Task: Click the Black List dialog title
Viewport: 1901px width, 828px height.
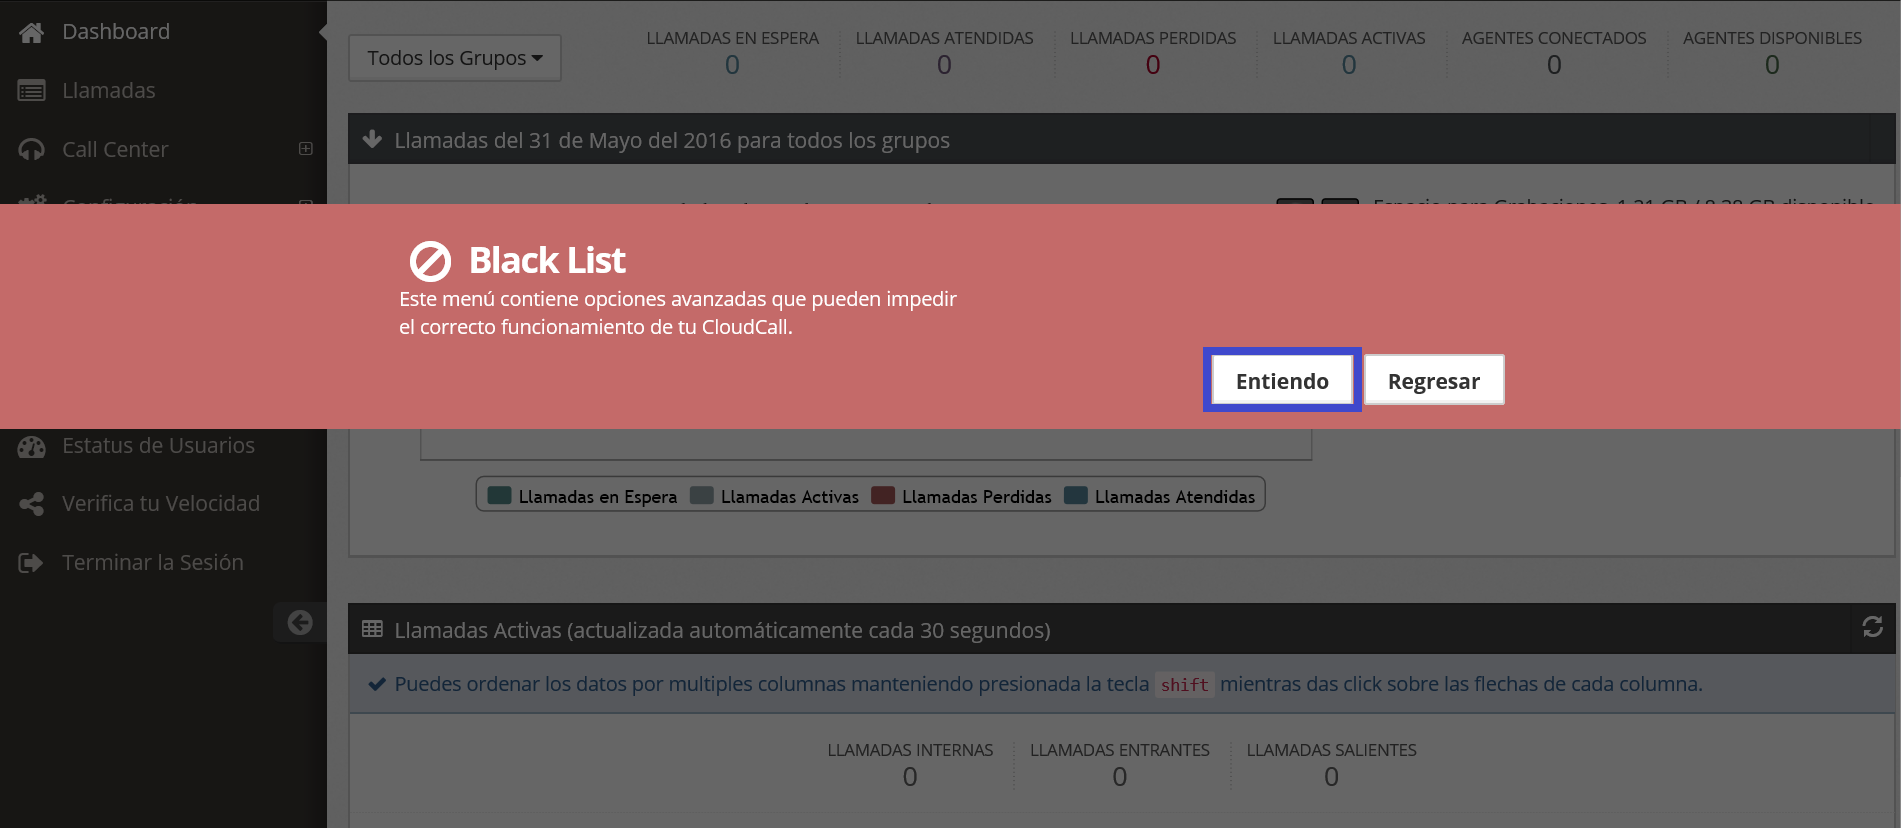Action: [547, 261]
